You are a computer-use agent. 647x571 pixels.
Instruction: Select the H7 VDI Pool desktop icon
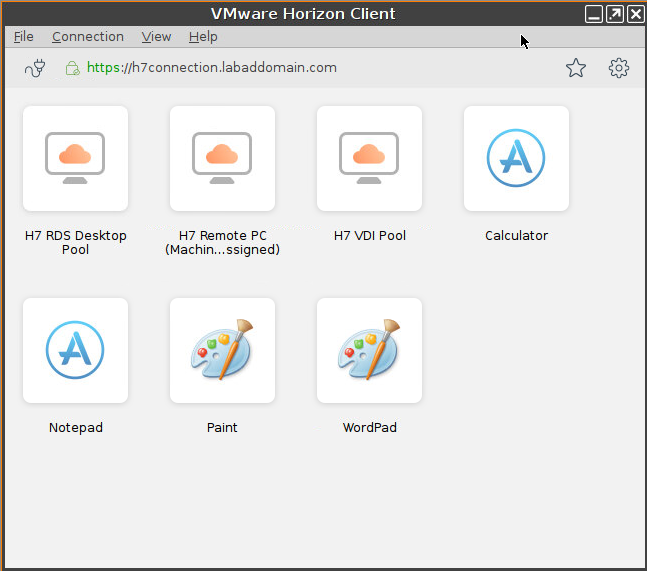click(369, 158)
